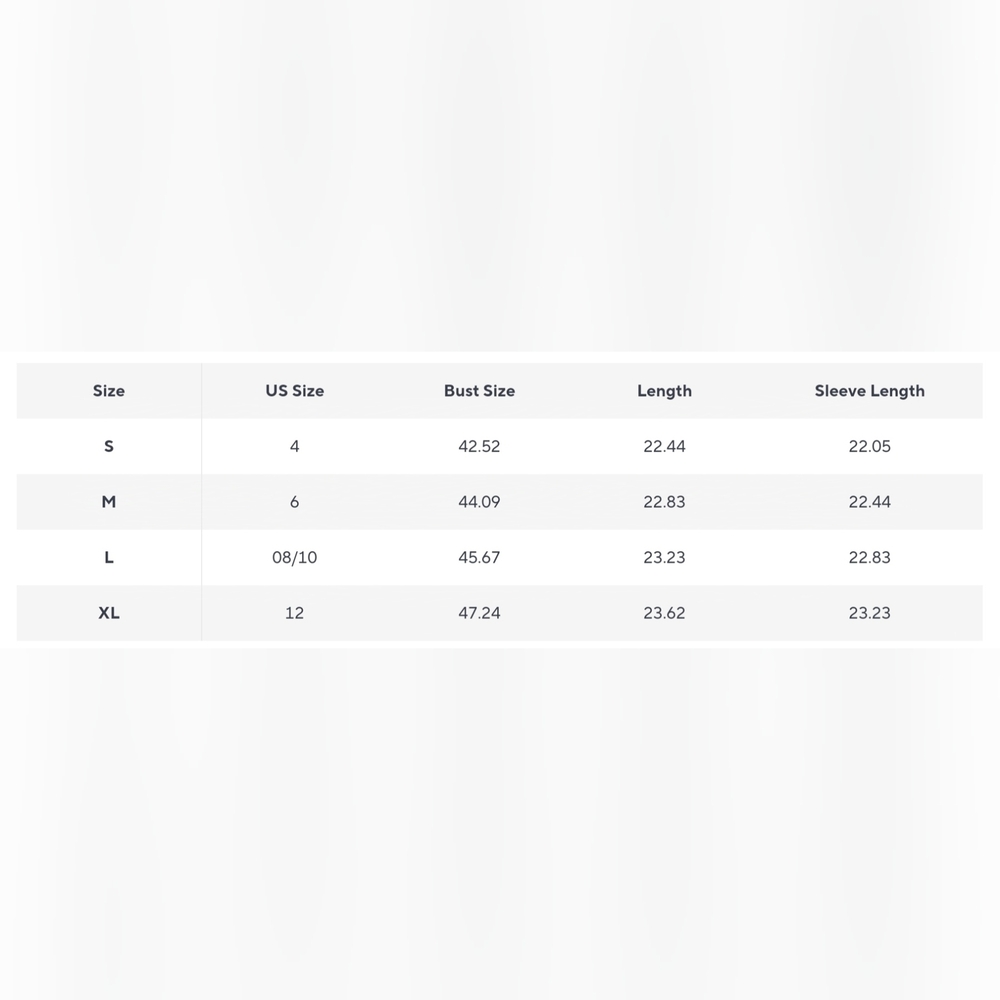Select the S size row label
The width and height of the screenshot is (1000, 1000).
point(108,446)
